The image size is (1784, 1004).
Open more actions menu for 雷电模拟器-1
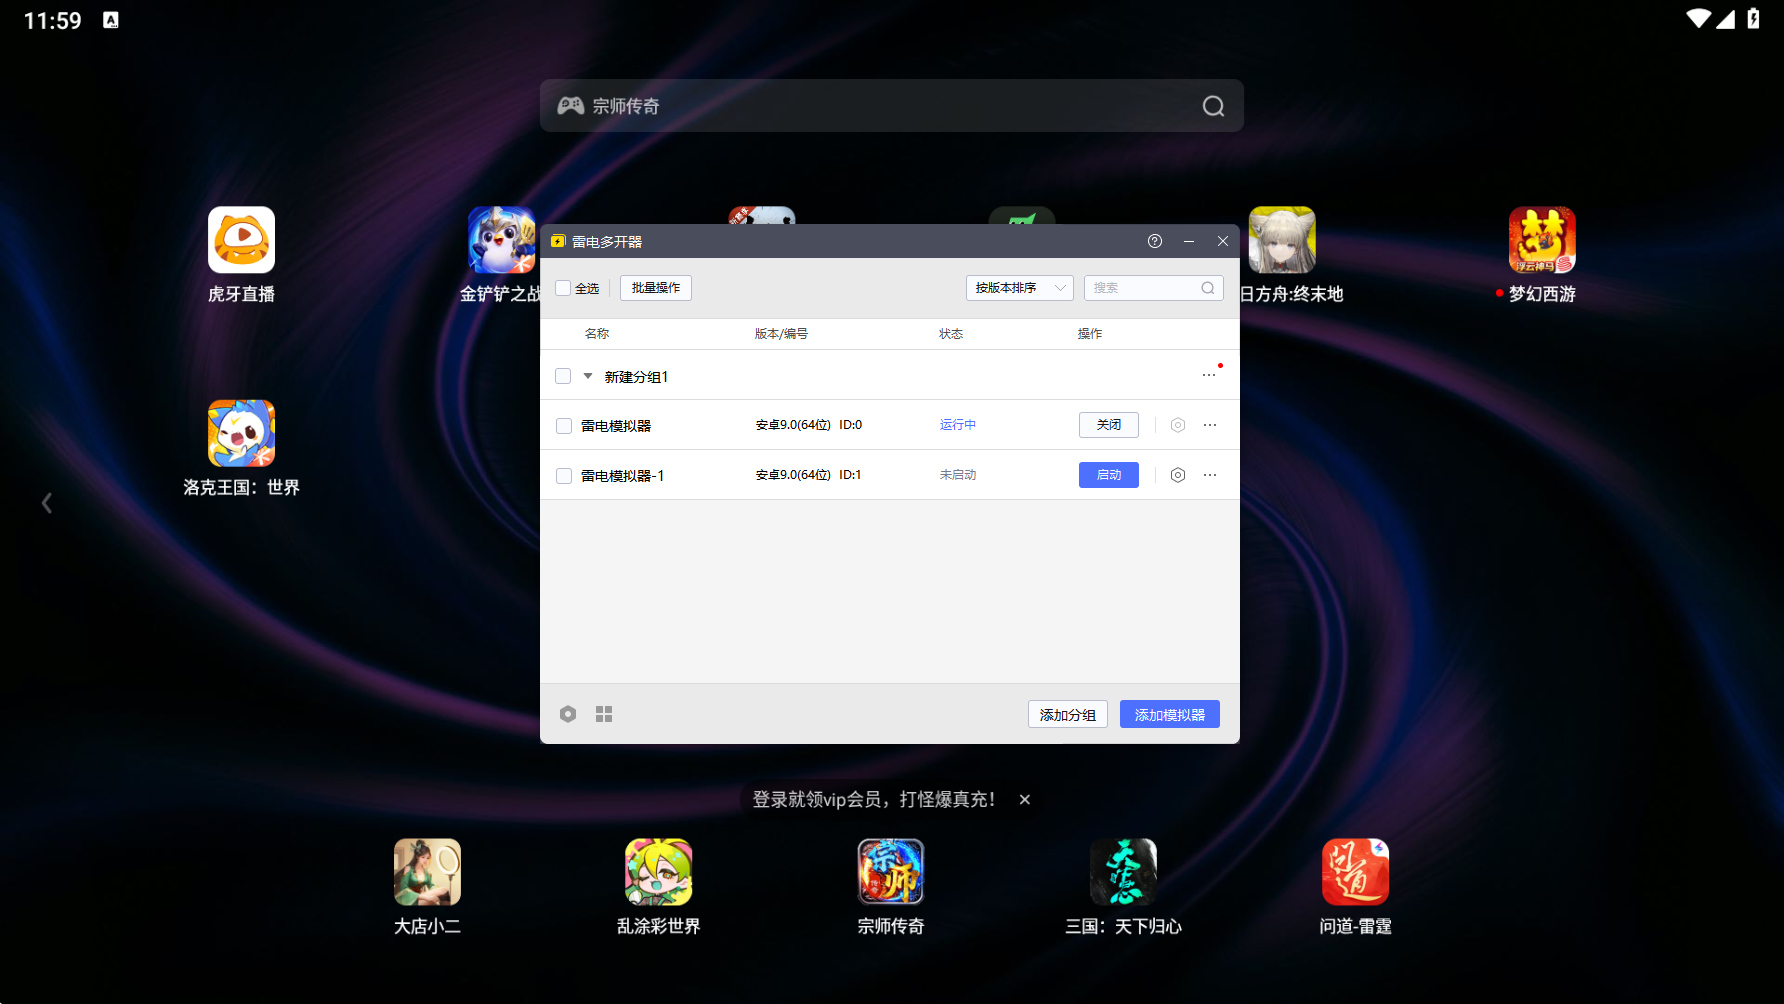tap(1210, 475)
